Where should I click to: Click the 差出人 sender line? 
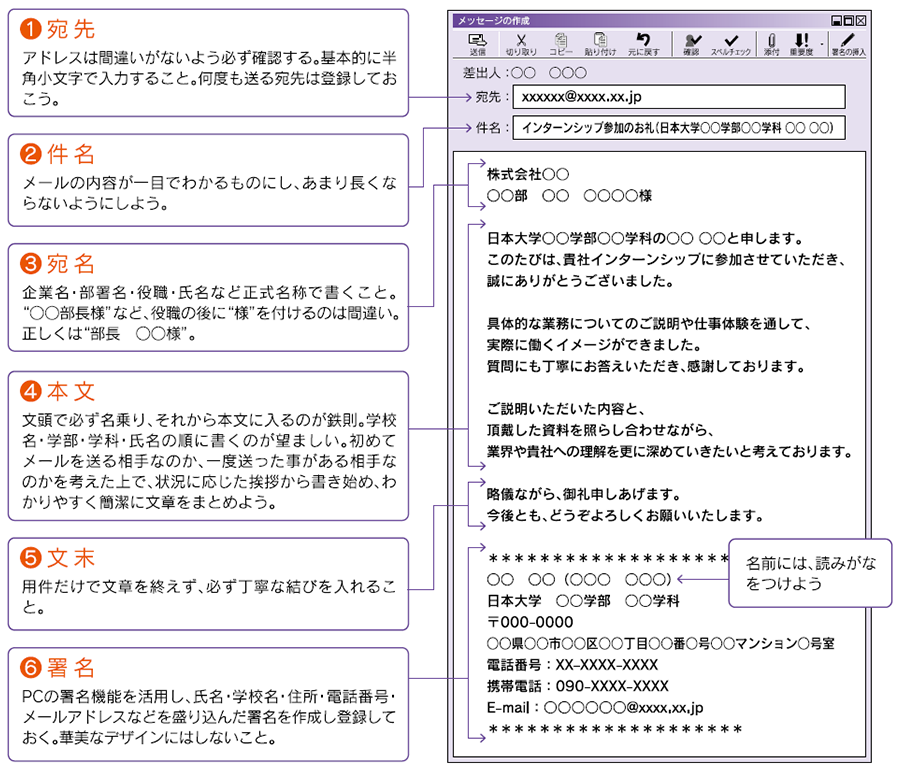[525, 73]
